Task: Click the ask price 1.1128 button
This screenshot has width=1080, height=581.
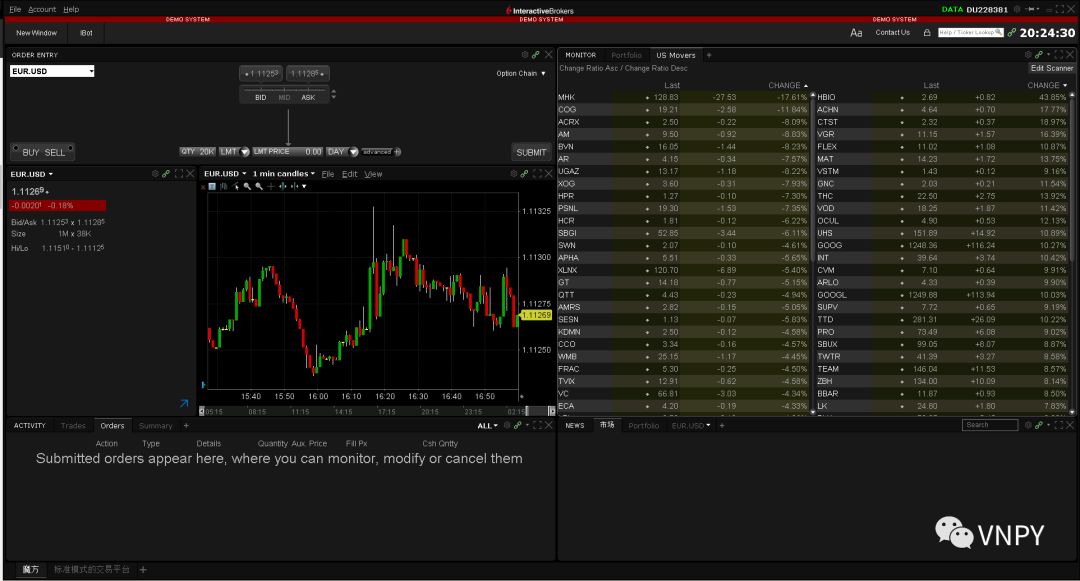Action: coord(307,74)
